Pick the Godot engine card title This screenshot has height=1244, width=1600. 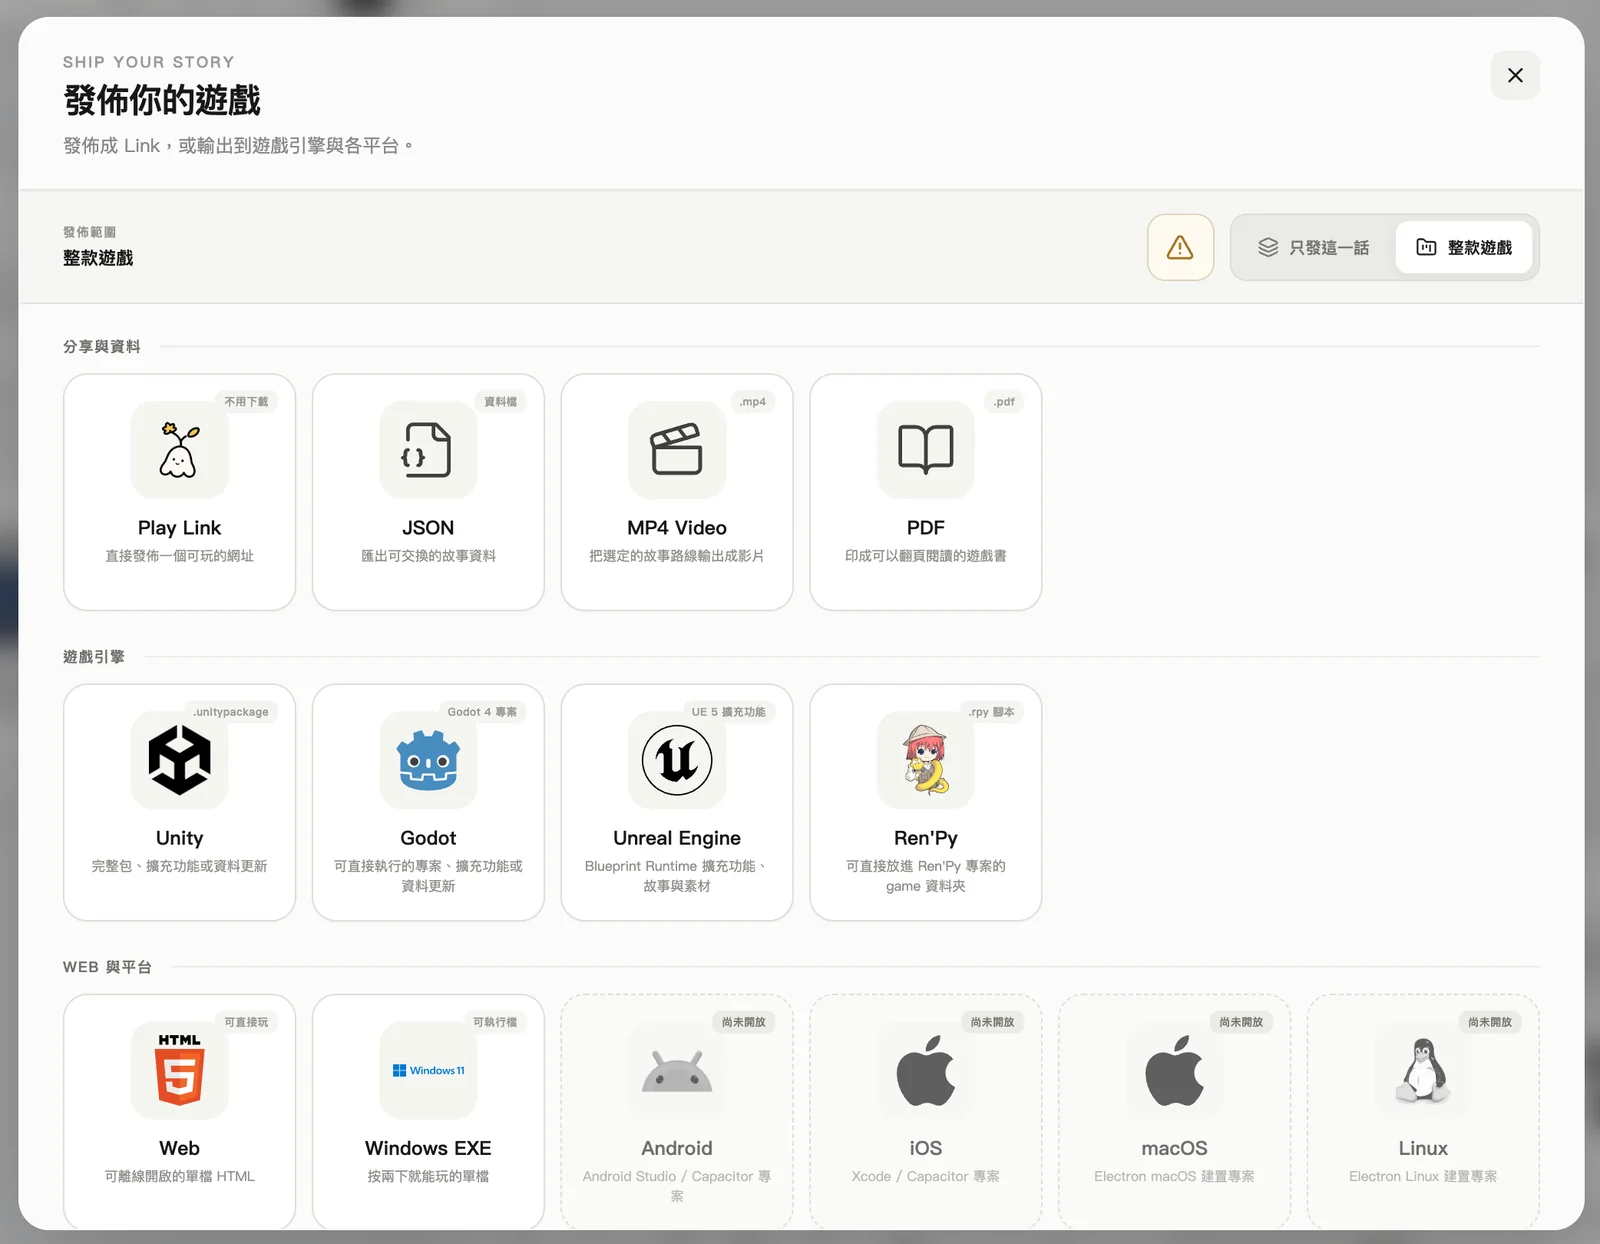pyautogui.click(x=428, y=838)
